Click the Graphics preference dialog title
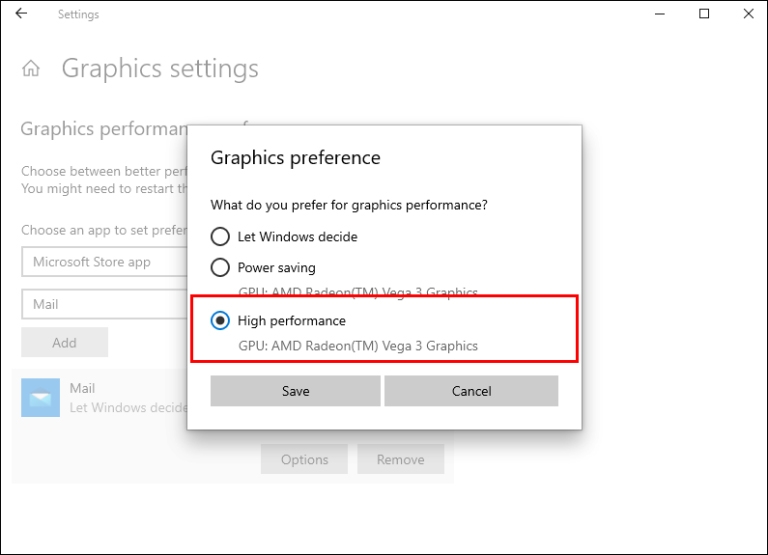Image resolution: width=768 pixels, height=555 pixels. [295, 158]
